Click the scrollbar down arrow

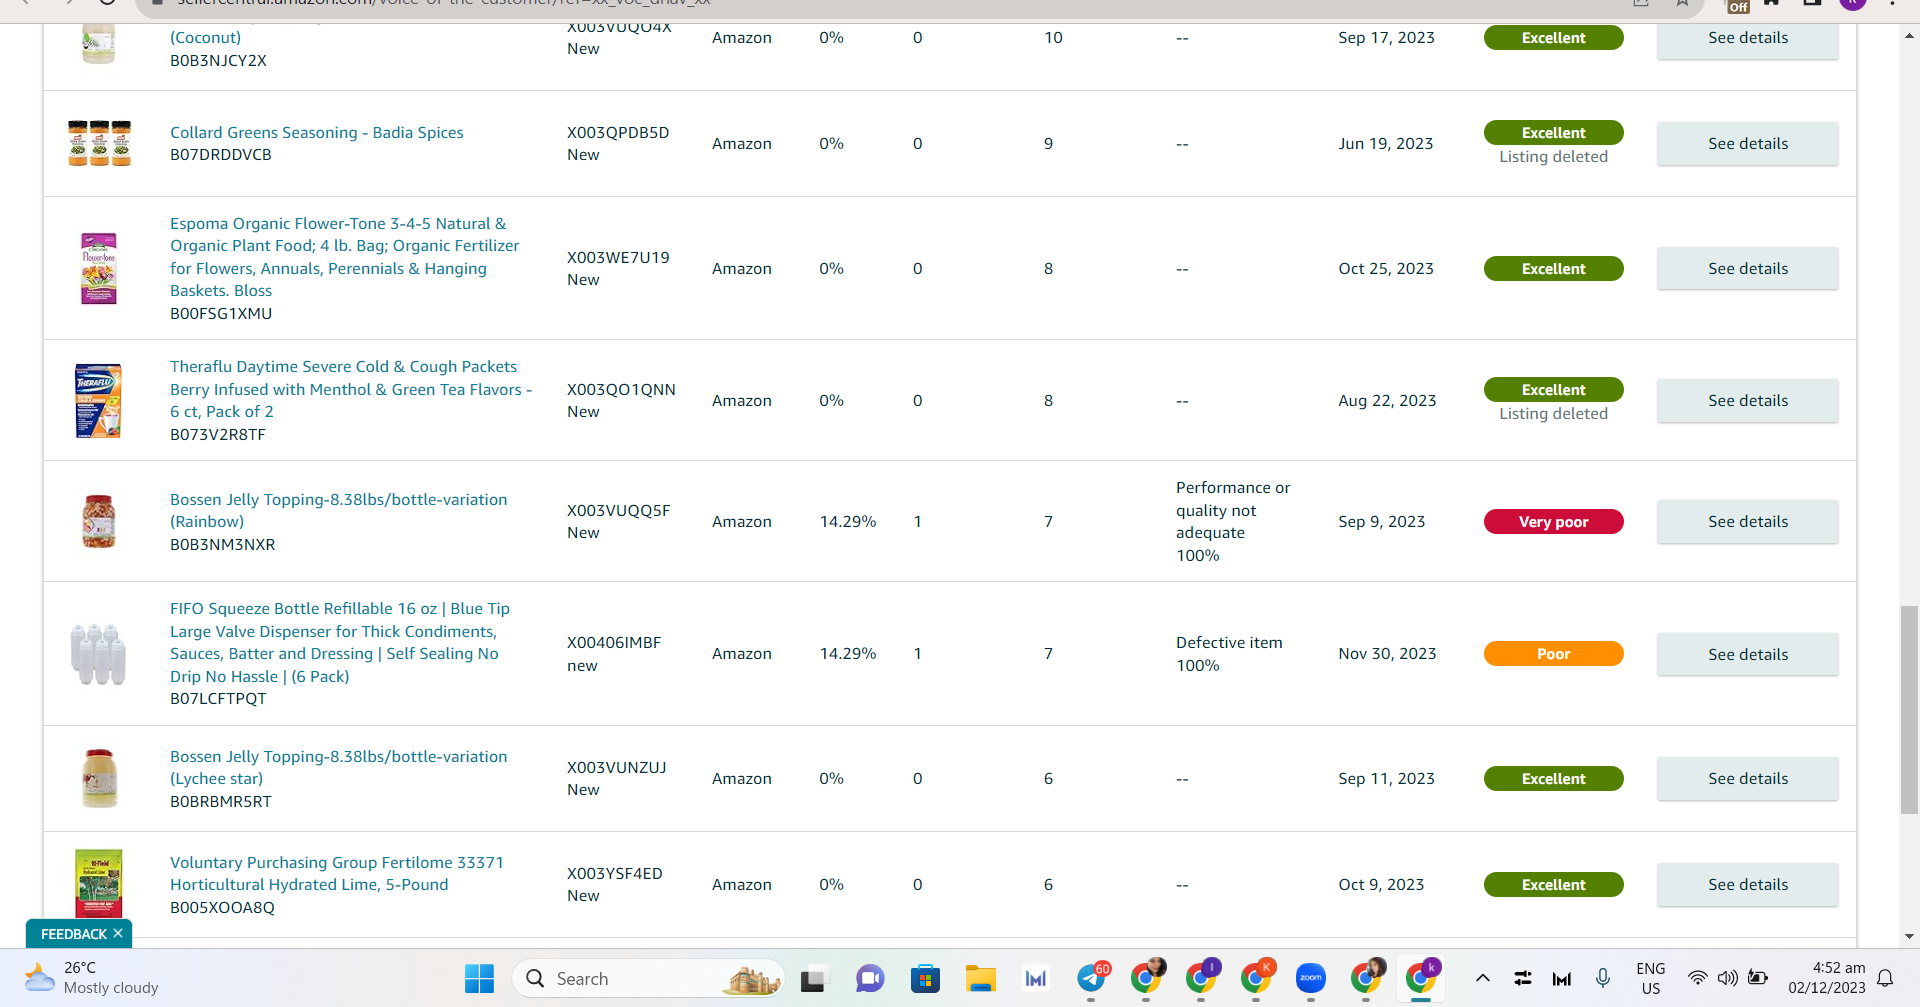(1909, 937)
